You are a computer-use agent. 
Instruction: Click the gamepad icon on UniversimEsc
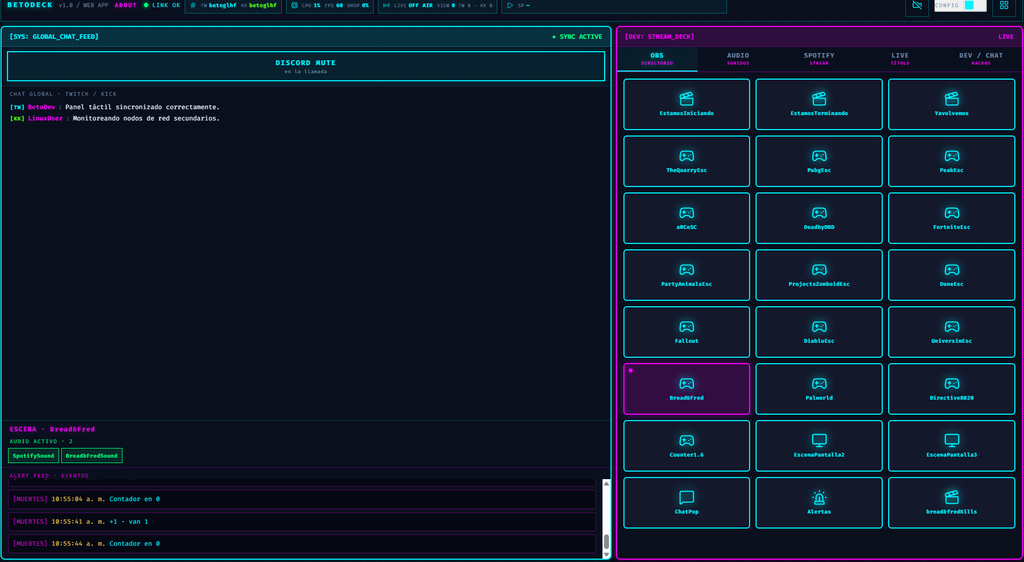(x=952, y=326)
